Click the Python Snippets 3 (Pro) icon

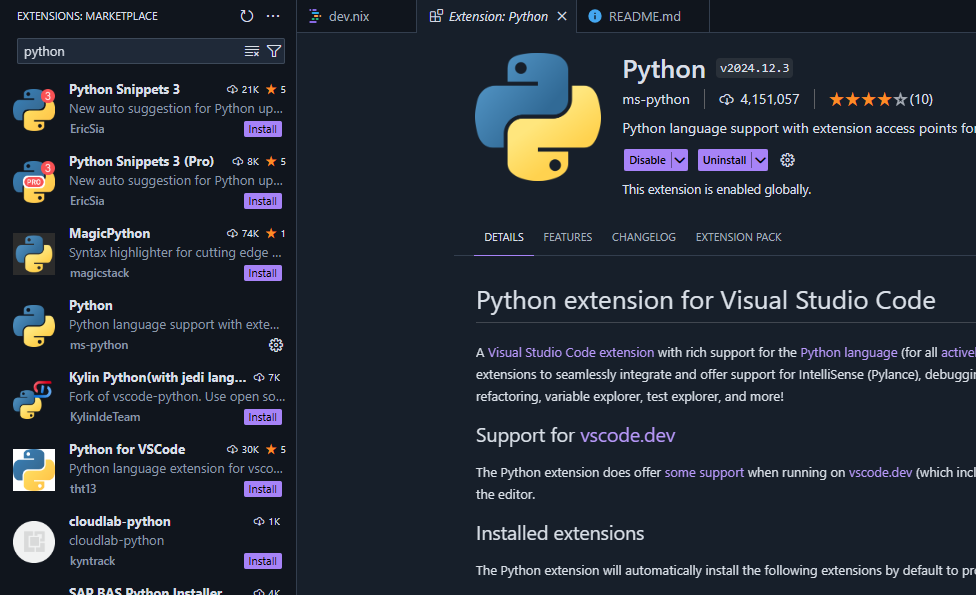(34, 182)
